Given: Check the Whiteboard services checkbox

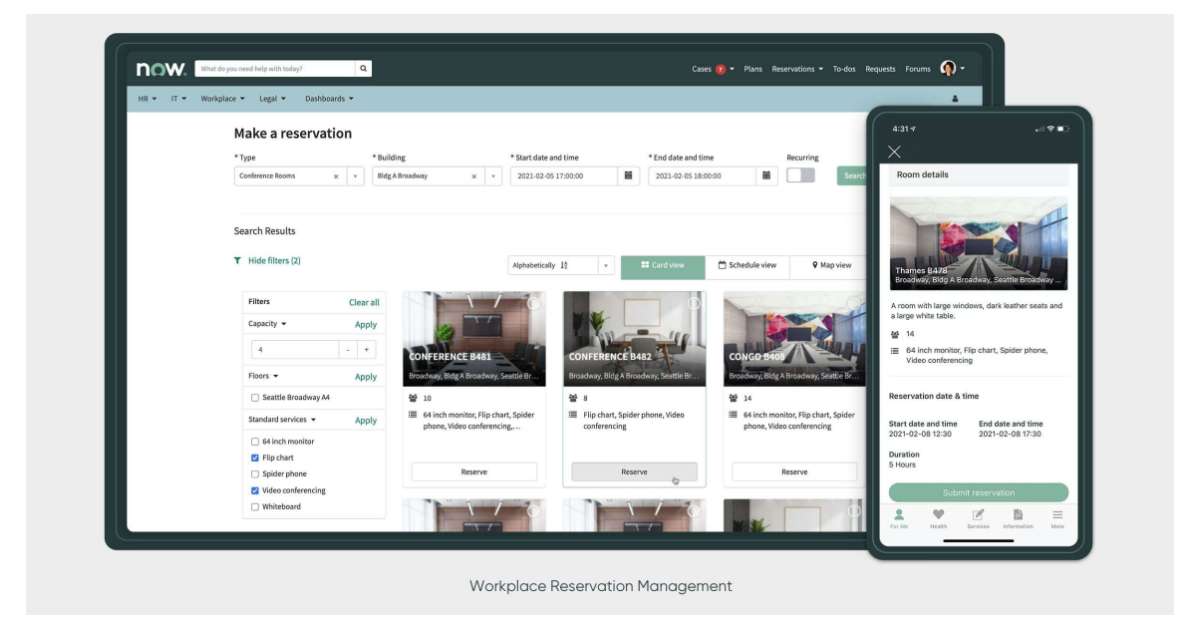Looking at the screenshot, I should pyautogui.click(x=255, y=507).
